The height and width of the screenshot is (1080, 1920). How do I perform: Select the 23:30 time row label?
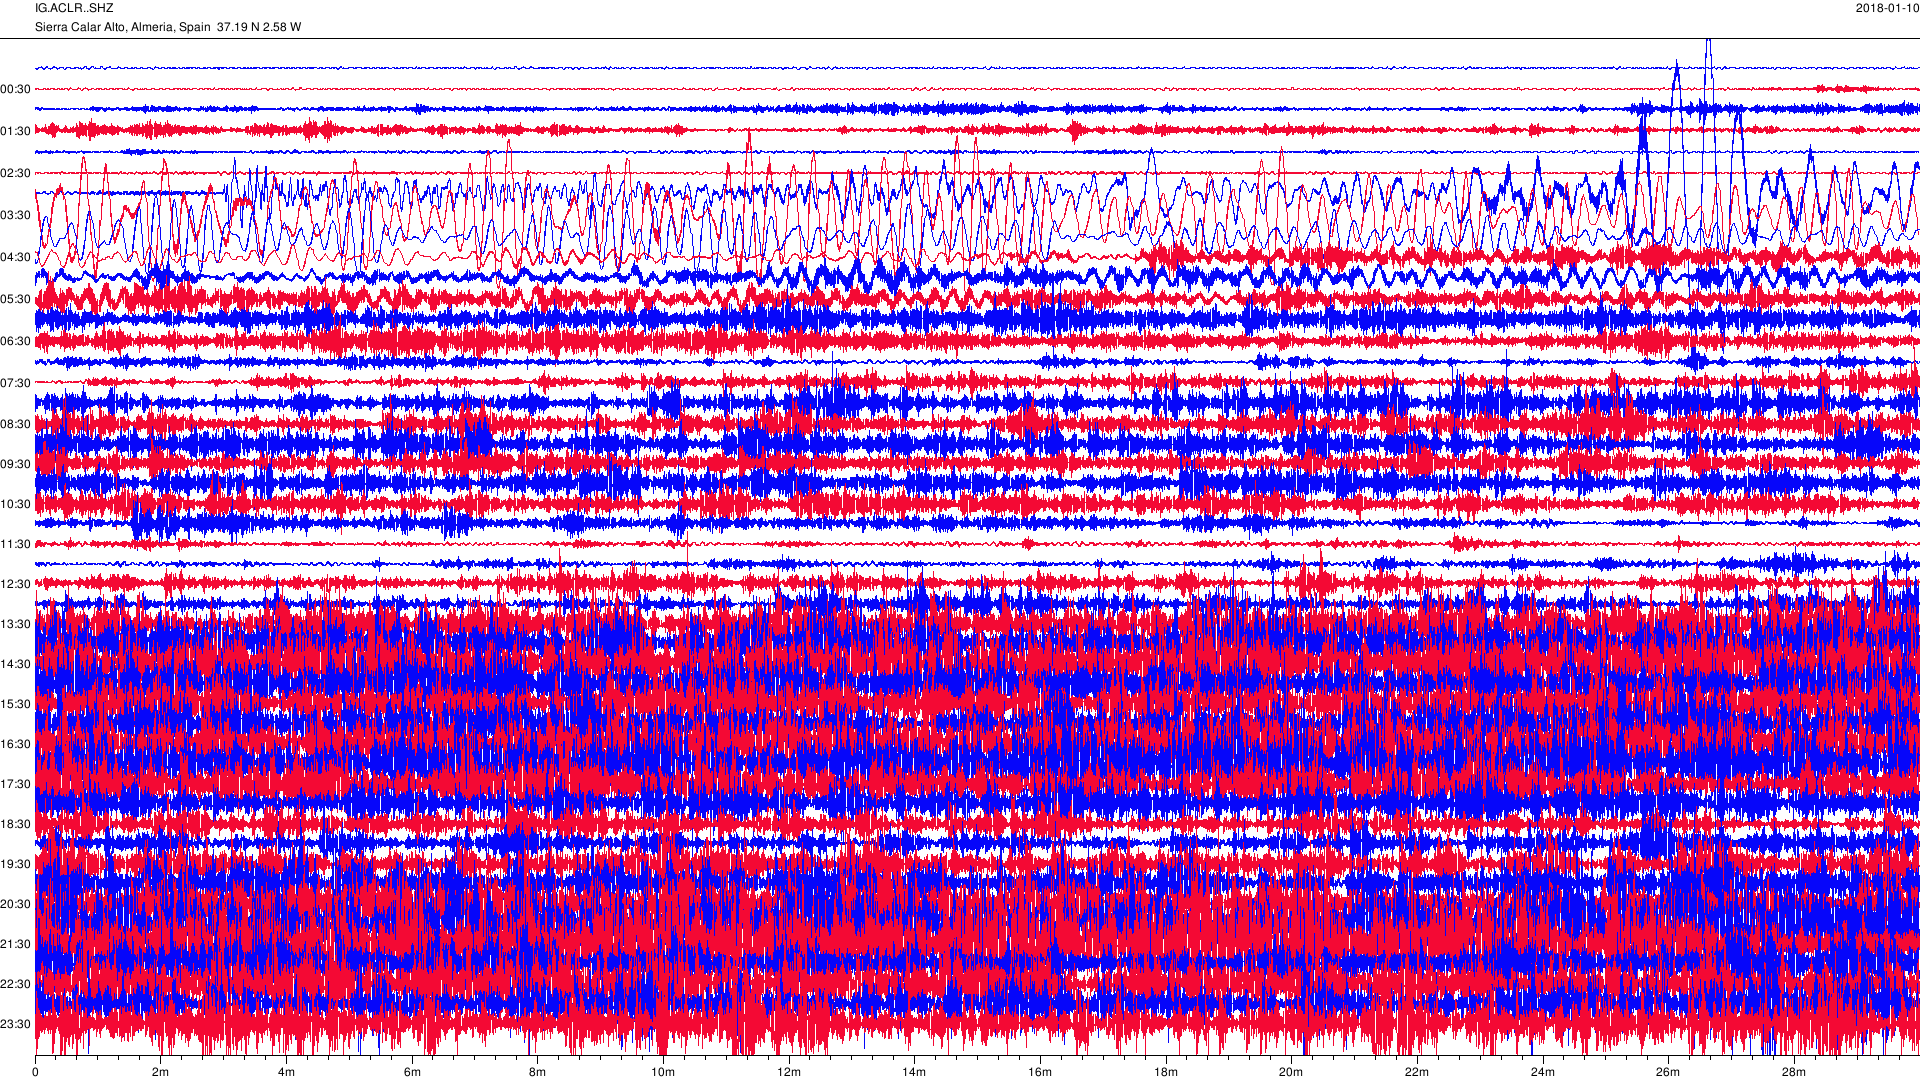click(16, 1025)
